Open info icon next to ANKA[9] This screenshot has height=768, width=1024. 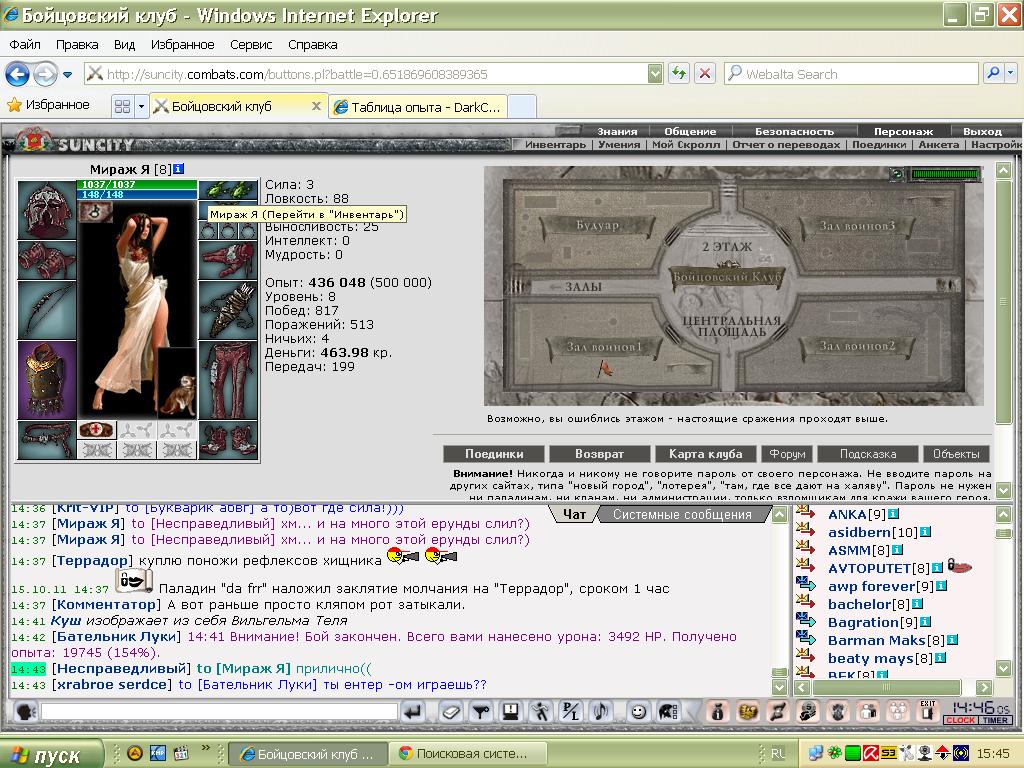893,514
